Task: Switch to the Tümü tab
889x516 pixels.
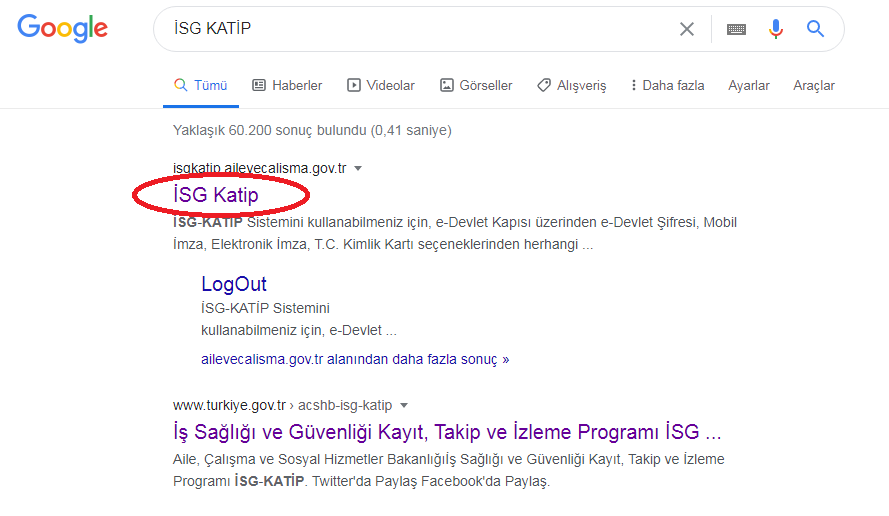Action: pyautogui.click(x=201, y=85)
